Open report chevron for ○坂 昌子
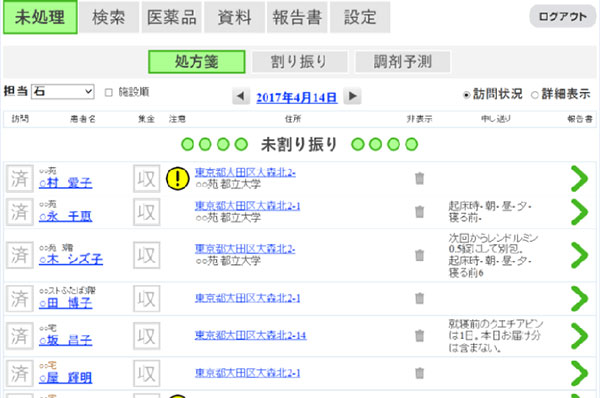This screenshot has height=398, width=600. coord(579,336)
